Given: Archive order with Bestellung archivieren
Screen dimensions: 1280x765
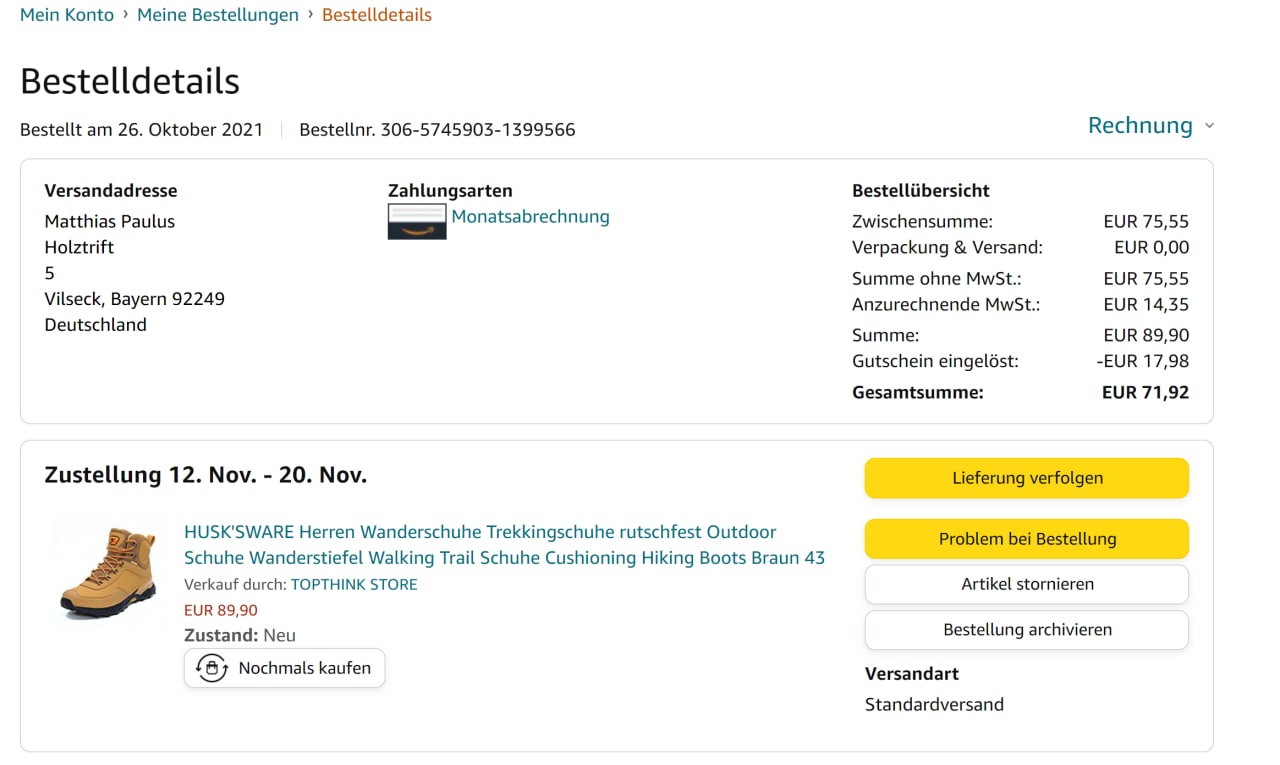Looking at the screenshot, I should (x=1027, y=630).
